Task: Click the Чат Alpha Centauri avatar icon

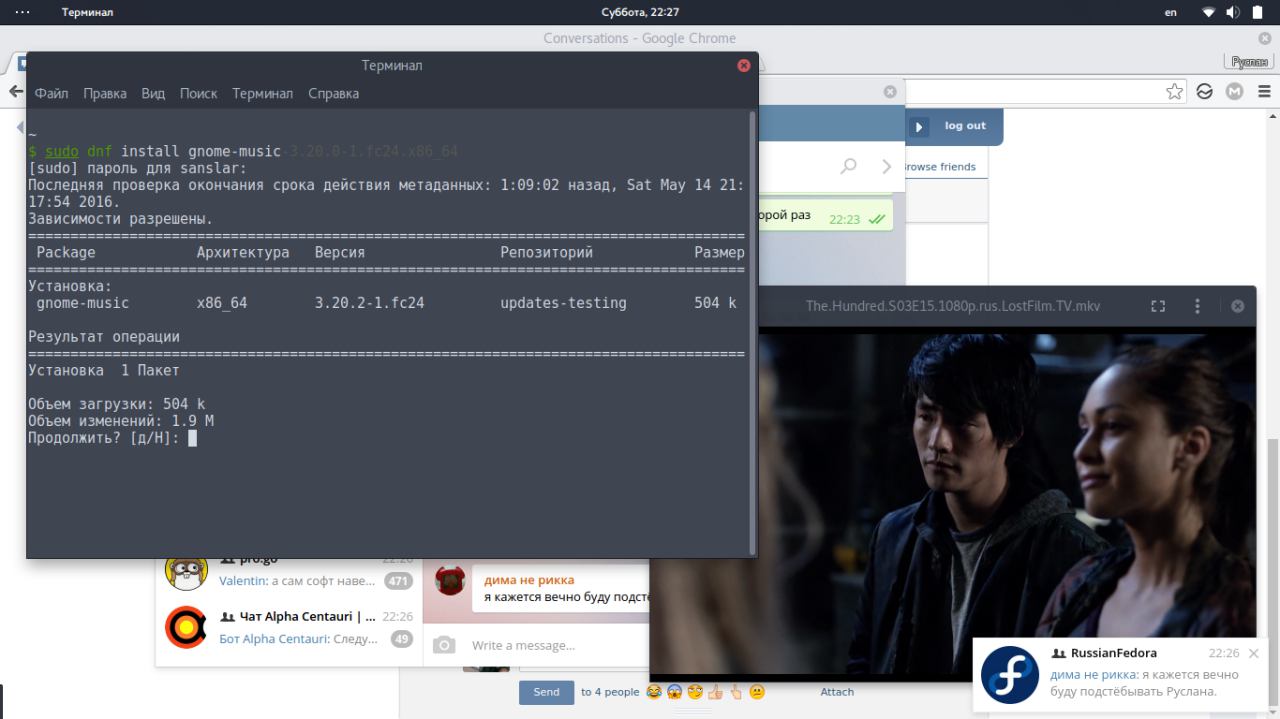Action: click(x=186, y=627)
